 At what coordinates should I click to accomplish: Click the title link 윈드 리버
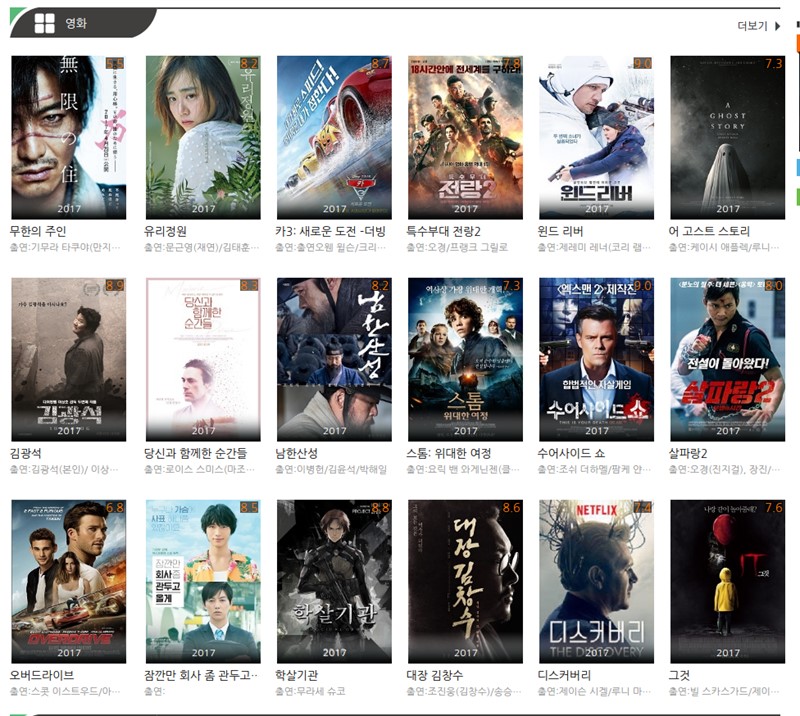click(x=560, y=231)
